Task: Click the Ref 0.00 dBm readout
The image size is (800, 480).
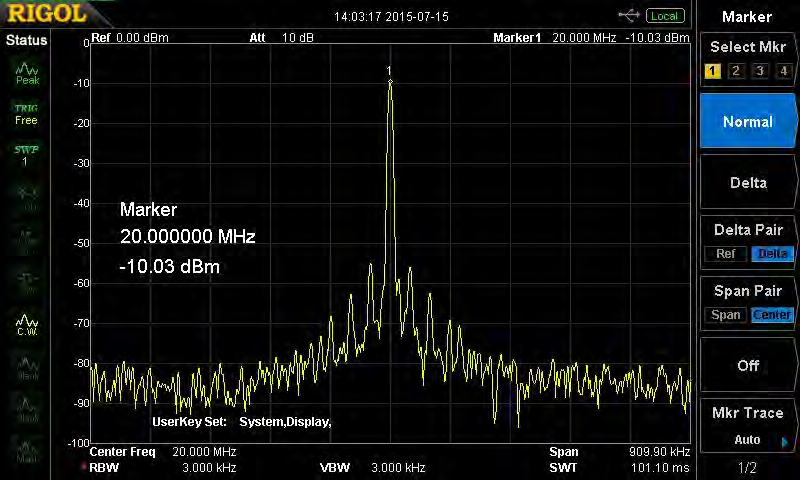Action: (x=130, y=38)
